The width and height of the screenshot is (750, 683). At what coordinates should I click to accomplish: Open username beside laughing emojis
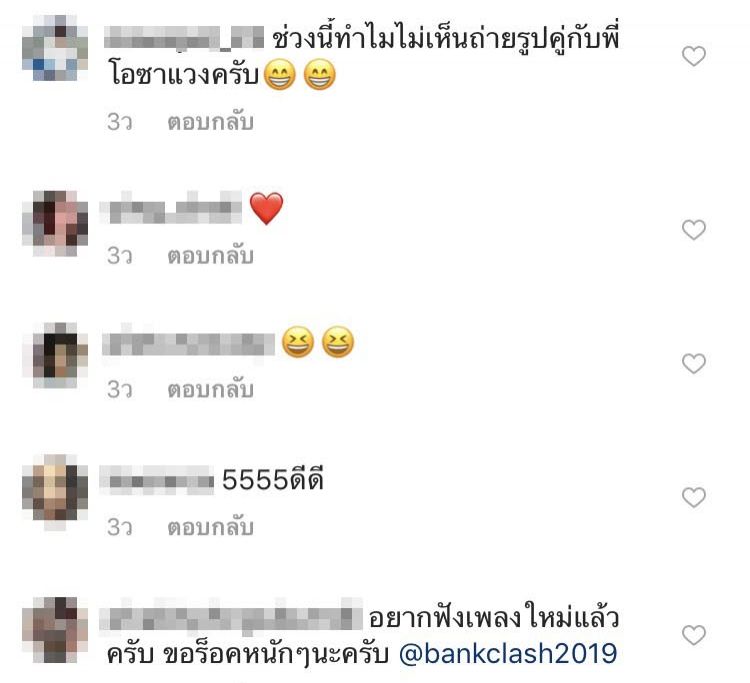[x=188, y=342]
